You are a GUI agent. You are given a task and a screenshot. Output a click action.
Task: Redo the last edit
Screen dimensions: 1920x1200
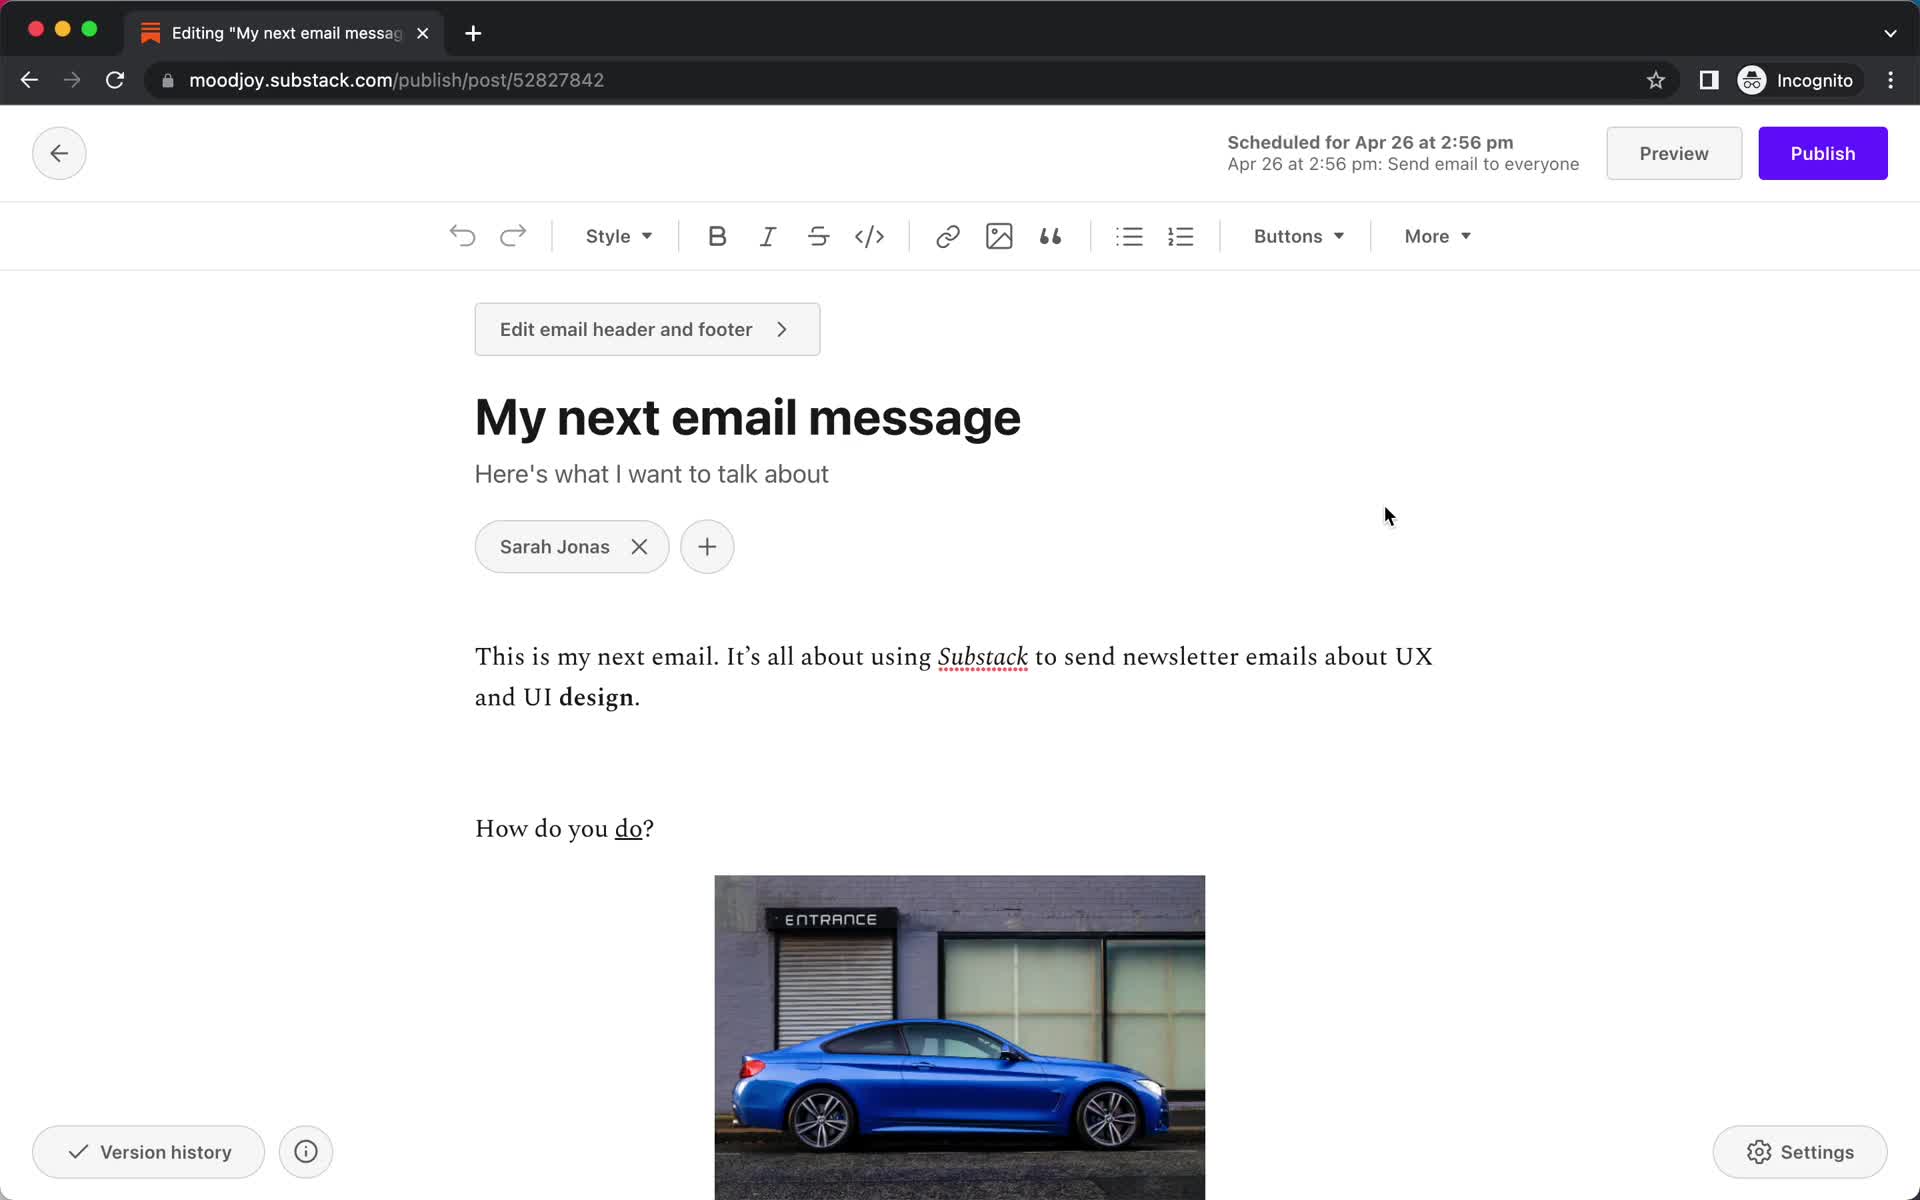point(513,236)
